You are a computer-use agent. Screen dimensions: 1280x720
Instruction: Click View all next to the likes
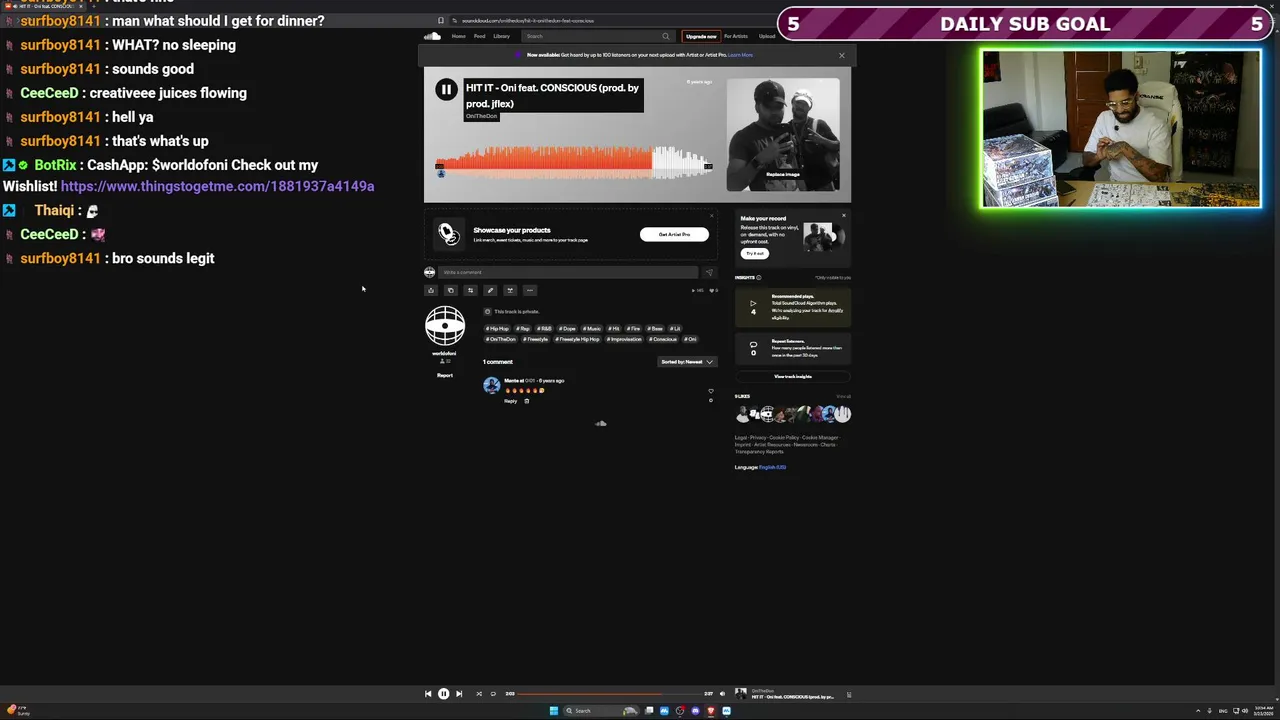[843, 396]
